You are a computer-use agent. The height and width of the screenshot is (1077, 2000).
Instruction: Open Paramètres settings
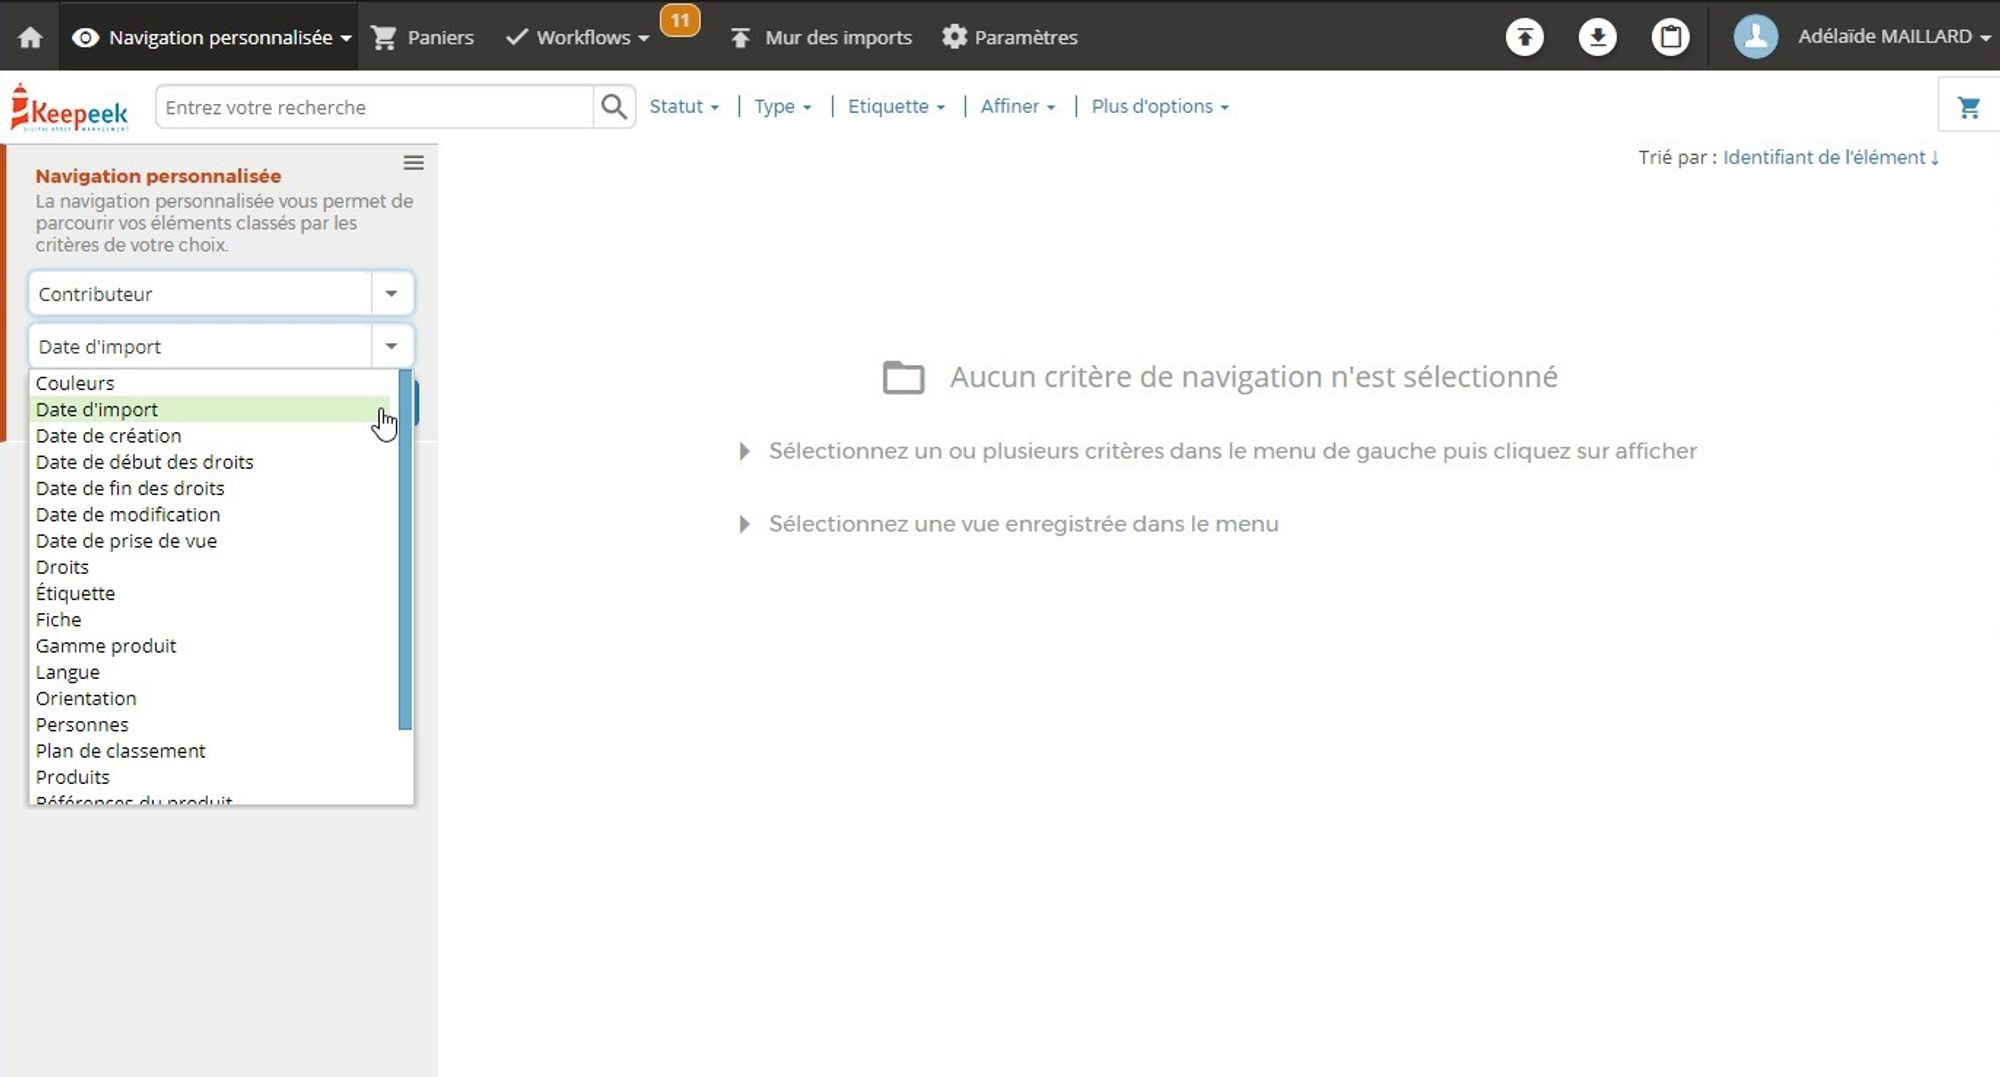[1010, 37]
